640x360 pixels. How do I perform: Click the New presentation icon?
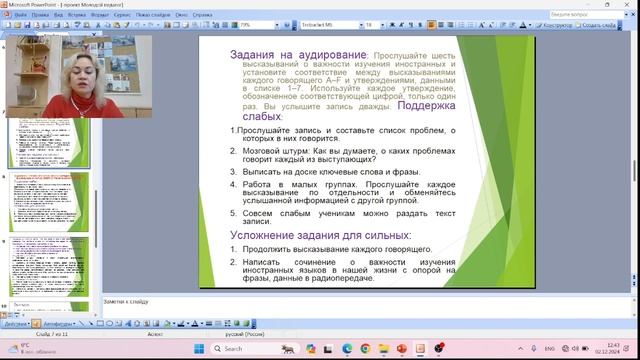point(8,25)
